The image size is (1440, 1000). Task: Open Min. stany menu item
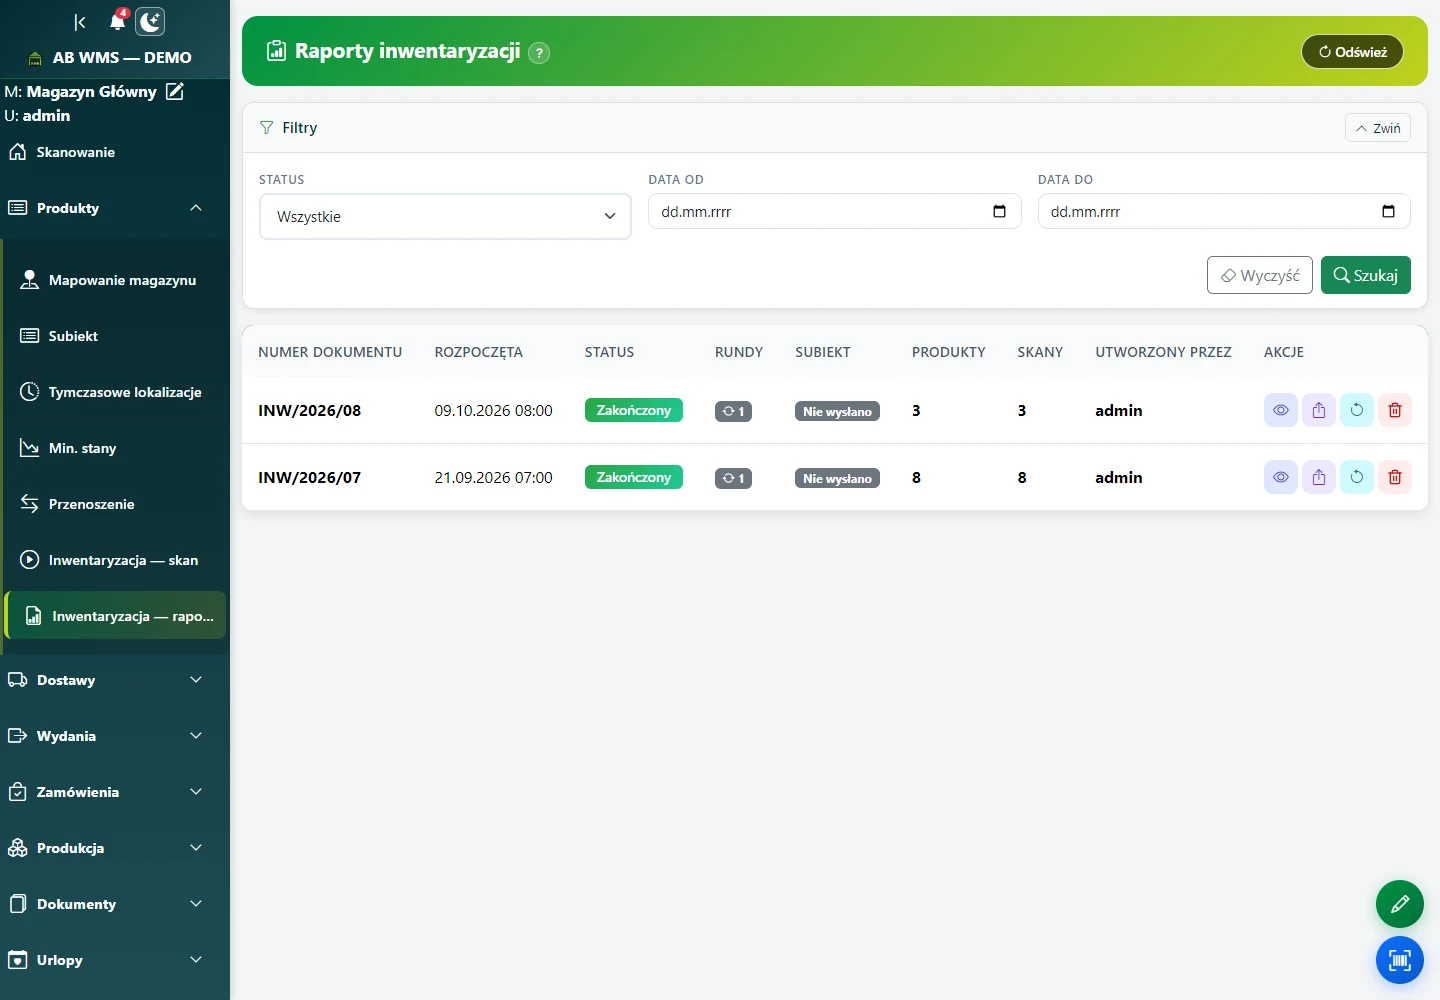[x=116, y=448]
